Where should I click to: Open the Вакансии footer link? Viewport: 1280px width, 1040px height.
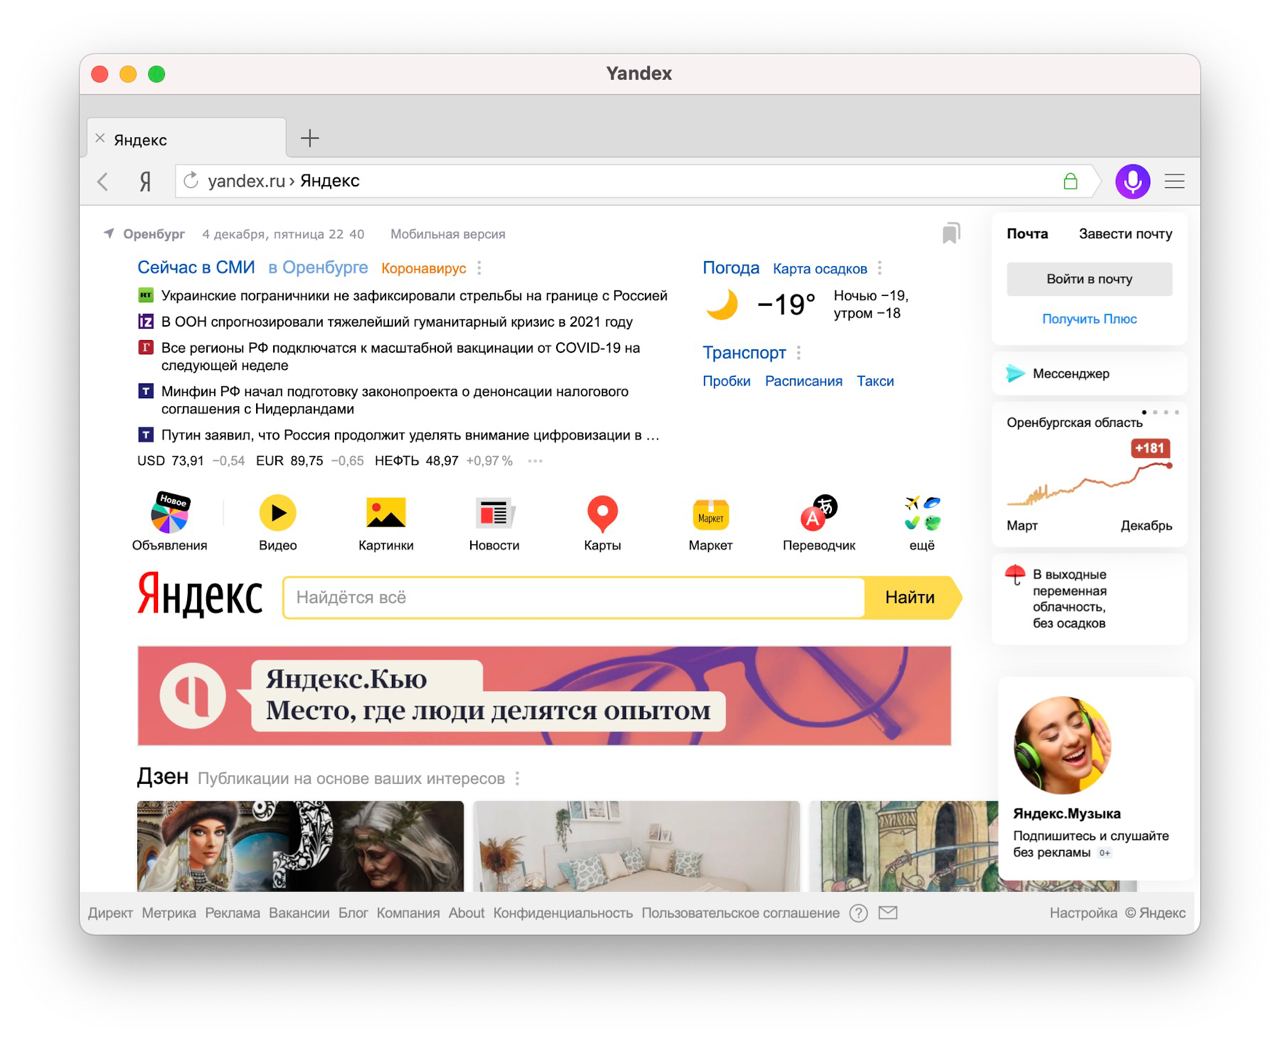(x=299, y=913)
